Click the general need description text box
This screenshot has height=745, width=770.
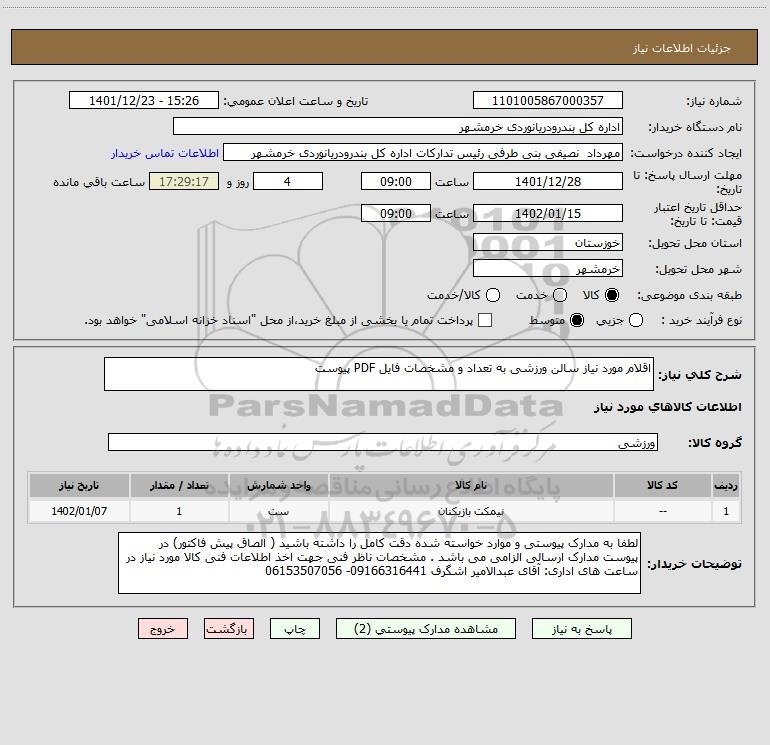(379, 374)
